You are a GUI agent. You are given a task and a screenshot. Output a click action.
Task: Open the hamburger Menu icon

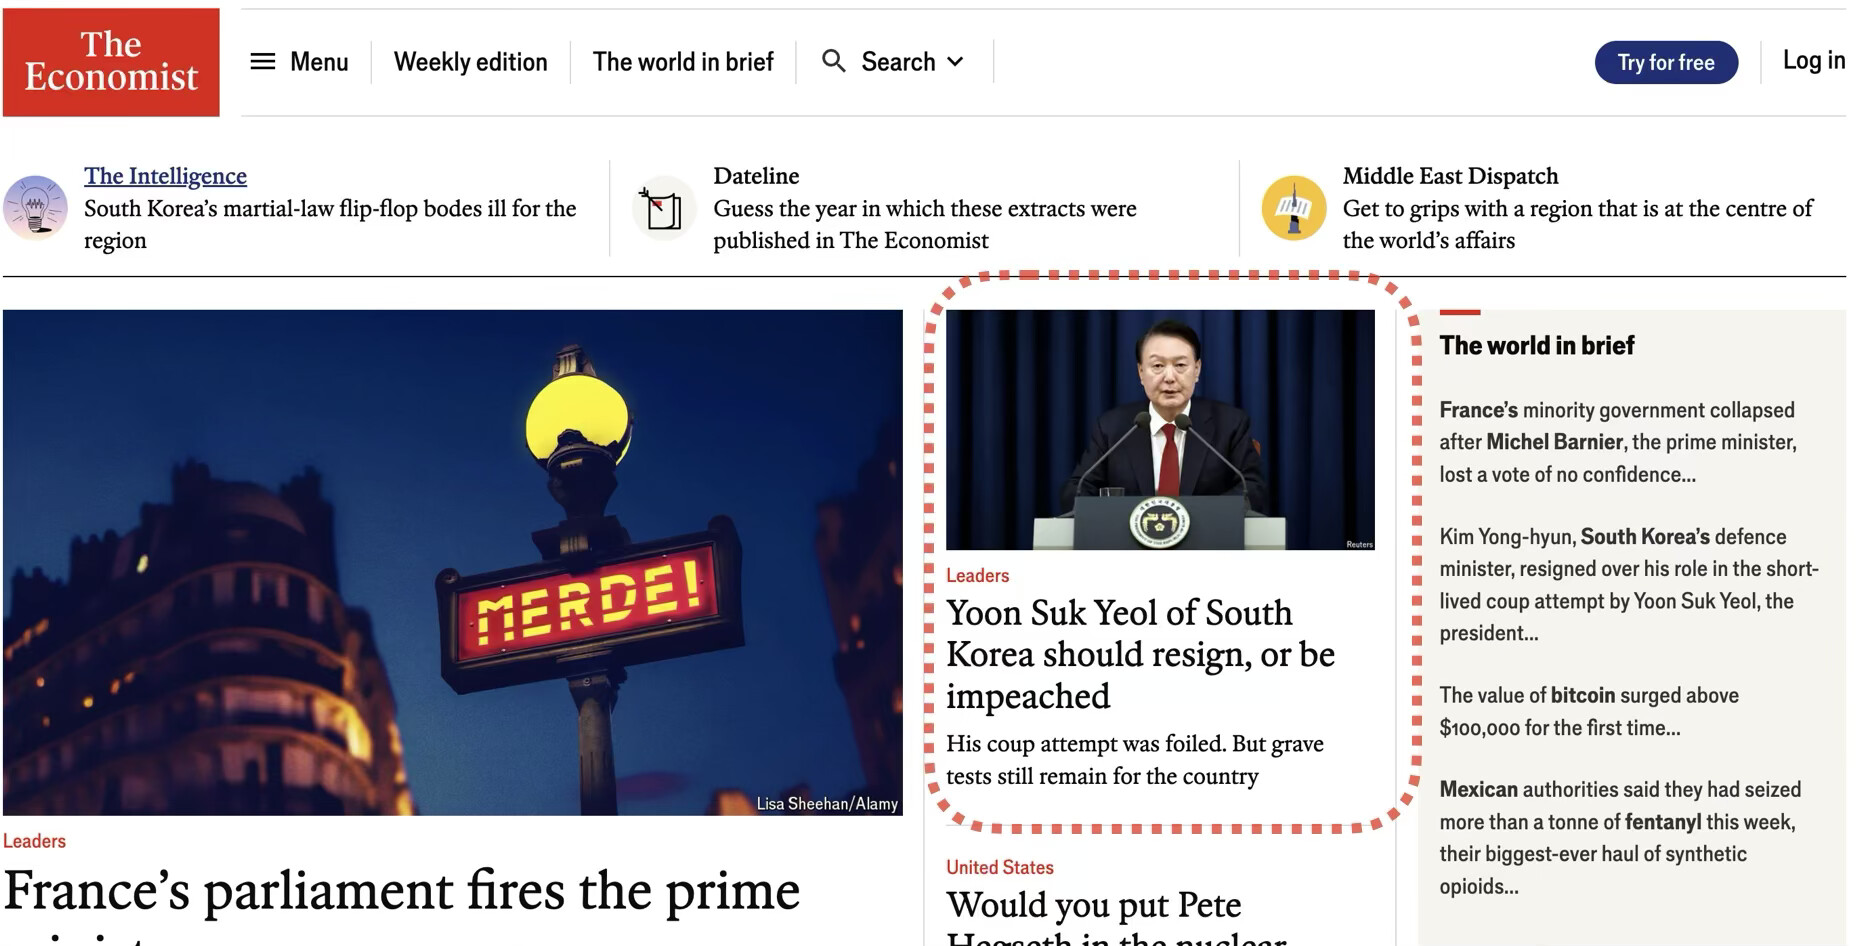point(263,62)
